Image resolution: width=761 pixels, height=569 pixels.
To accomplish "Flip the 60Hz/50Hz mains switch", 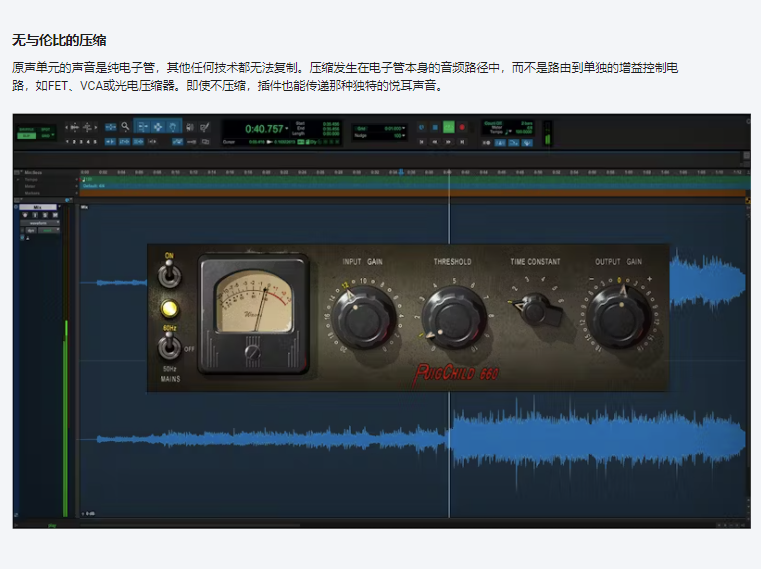I will 170,347.
